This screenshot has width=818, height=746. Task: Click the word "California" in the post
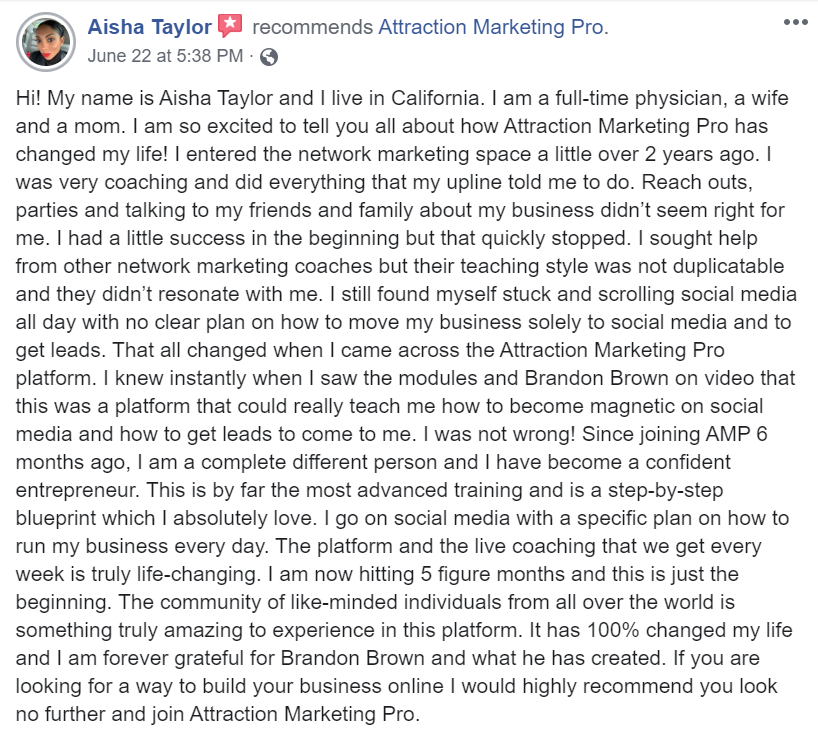coord(438,98)
